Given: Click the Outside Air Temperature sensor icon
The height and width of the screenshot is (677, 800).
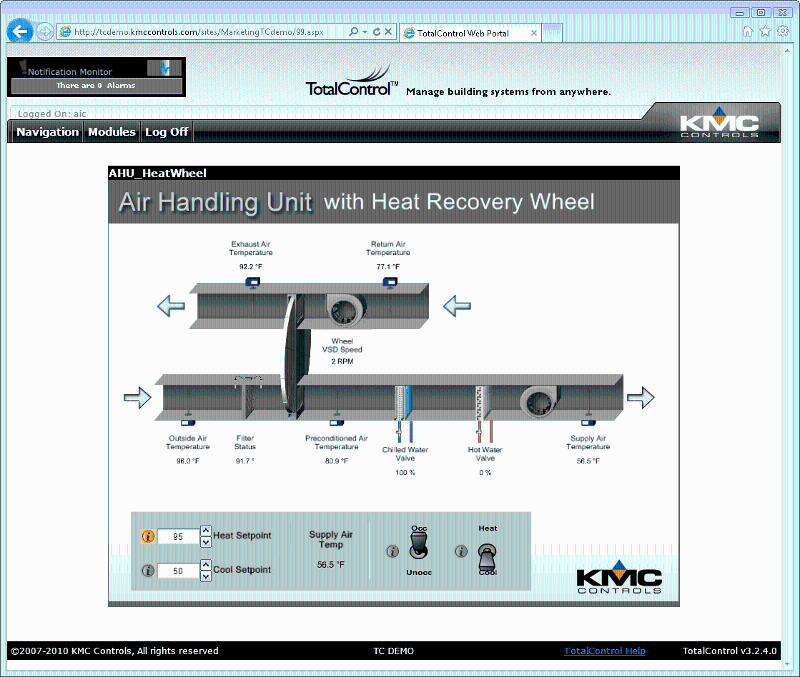Looking at the screenshot, I should pyautogui.click(x=188, y=423).
